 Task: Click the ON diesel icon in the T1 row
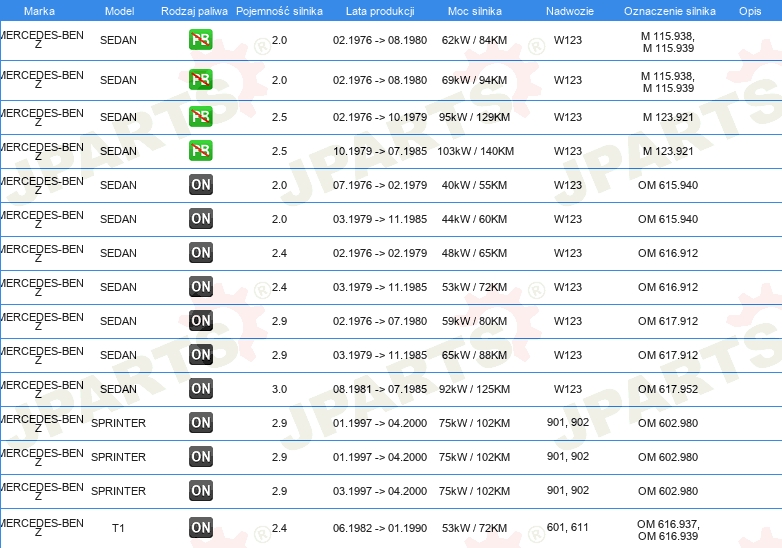click(x=201, y=528)
